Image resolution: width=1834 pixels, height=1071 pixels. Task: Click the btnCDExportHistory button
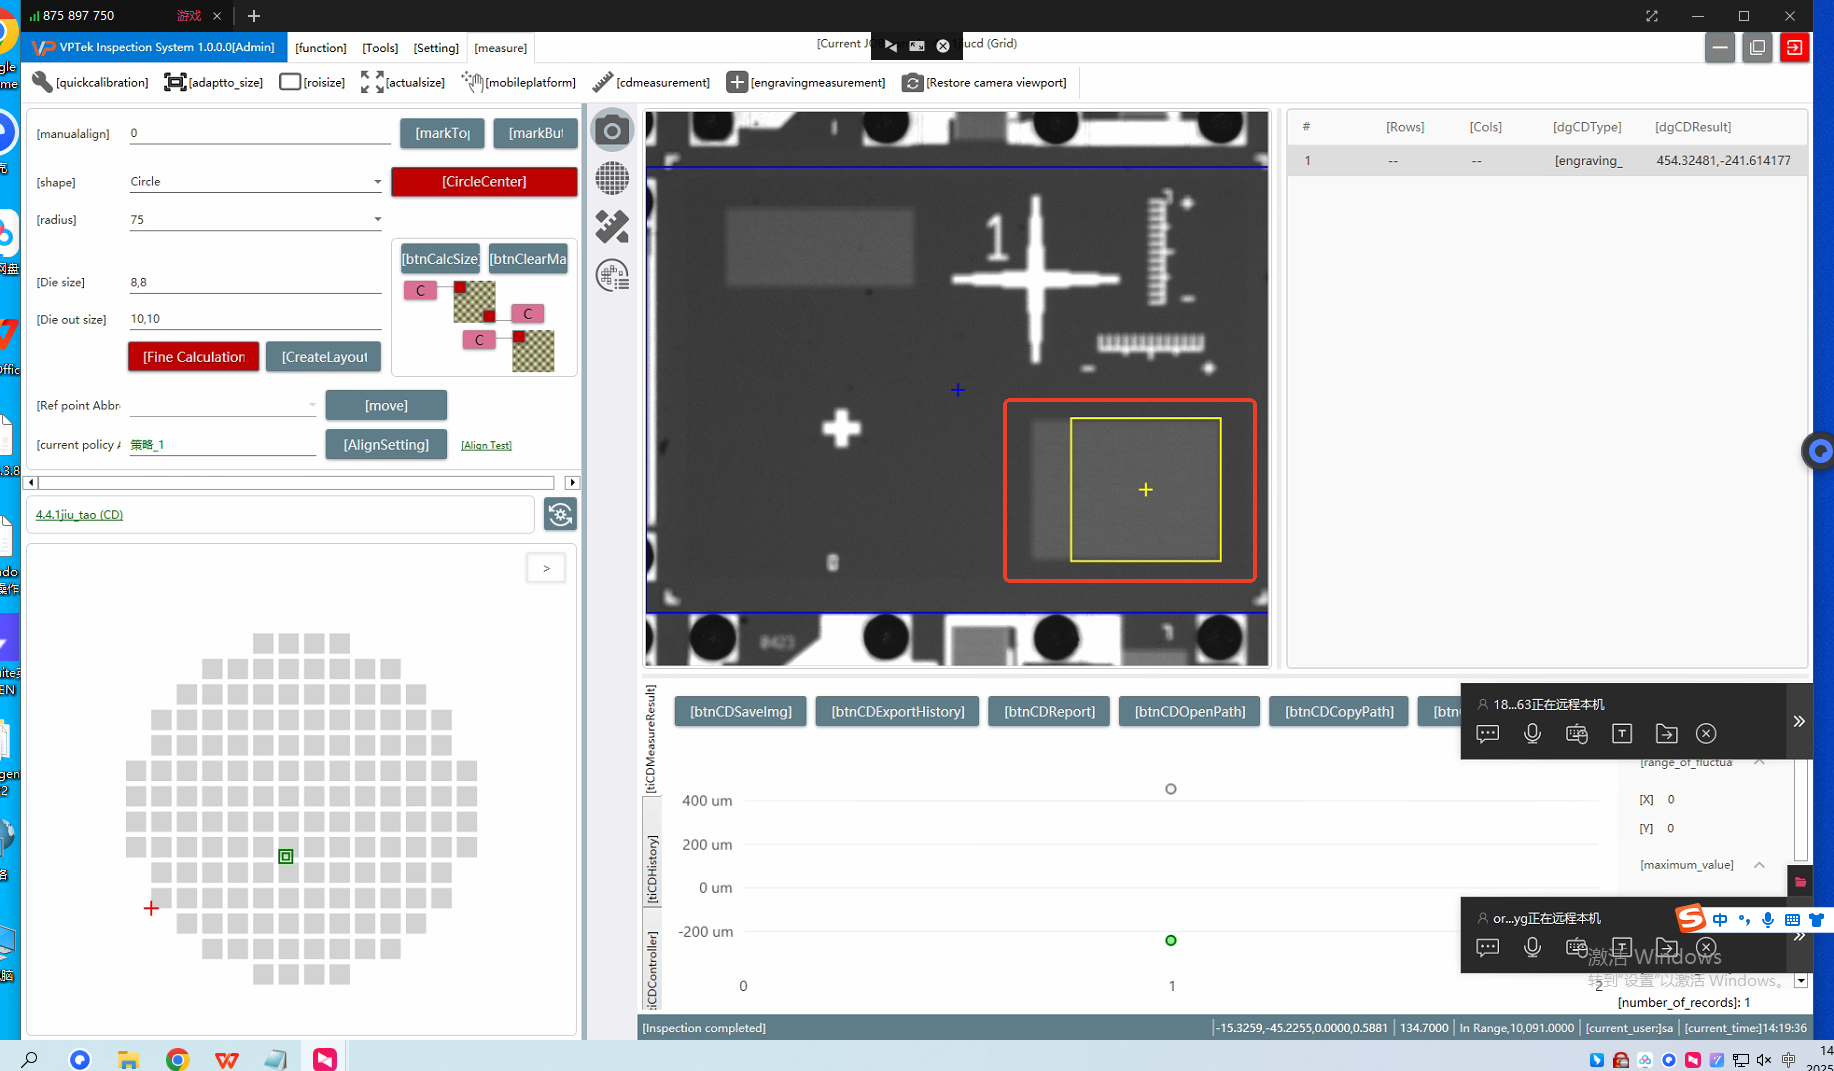[x=897, y=711]
